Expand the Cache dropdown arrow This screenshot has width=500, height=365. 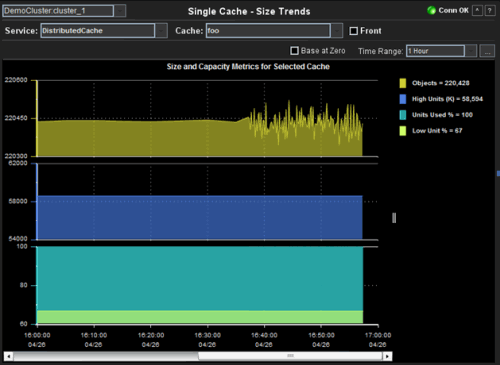pos(337,31)
